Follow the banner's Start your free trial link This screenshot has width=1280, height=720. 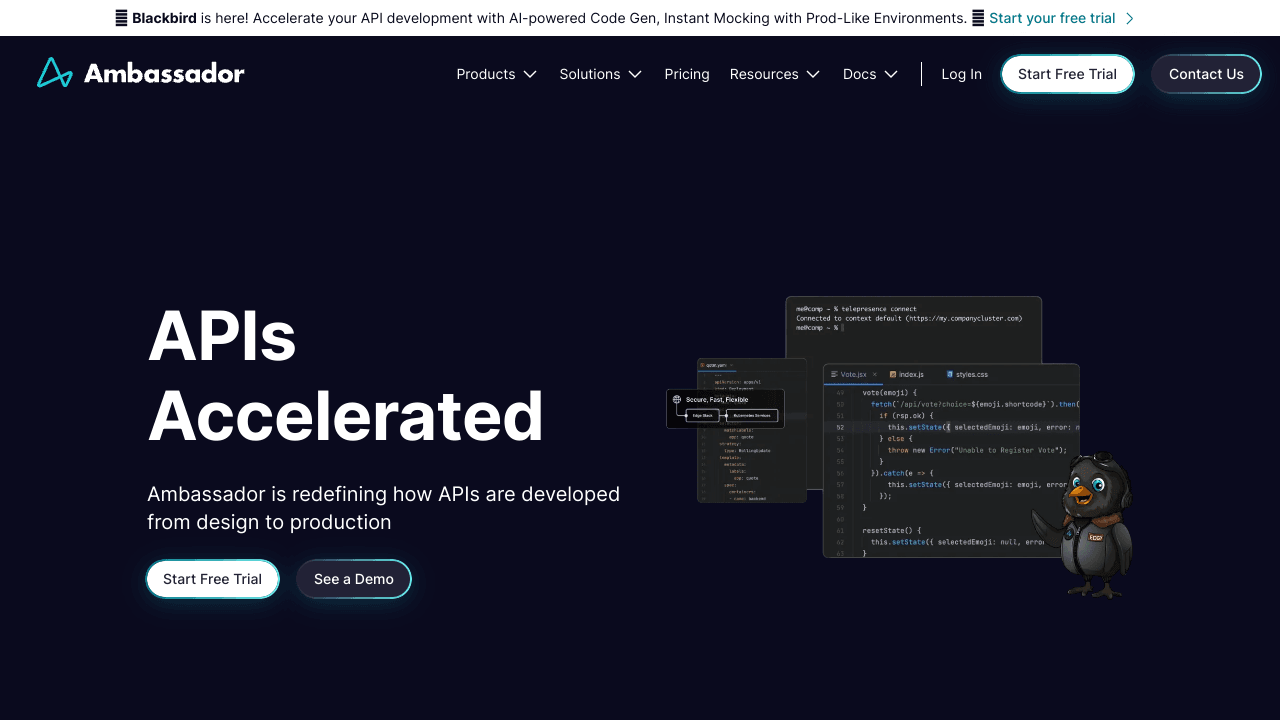point(1052,18)
